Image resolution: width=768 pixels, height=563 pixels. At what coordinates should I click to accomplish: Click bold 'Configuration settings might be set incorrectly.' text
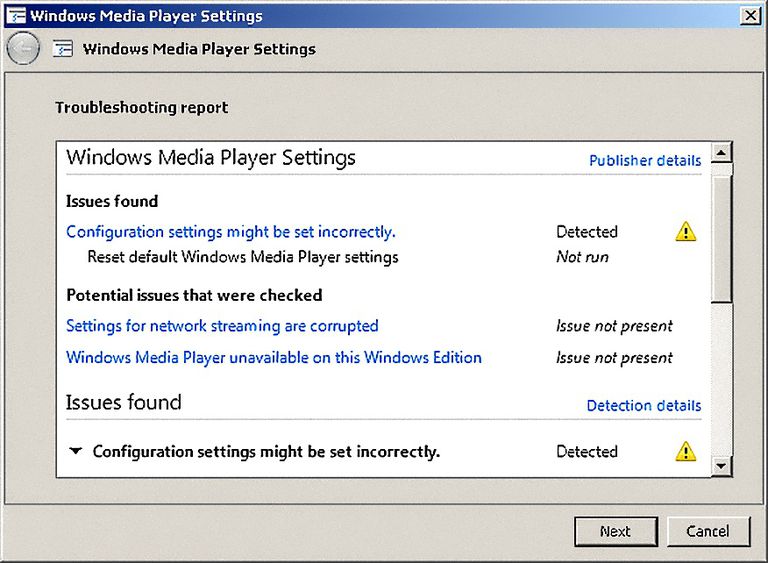266,451
